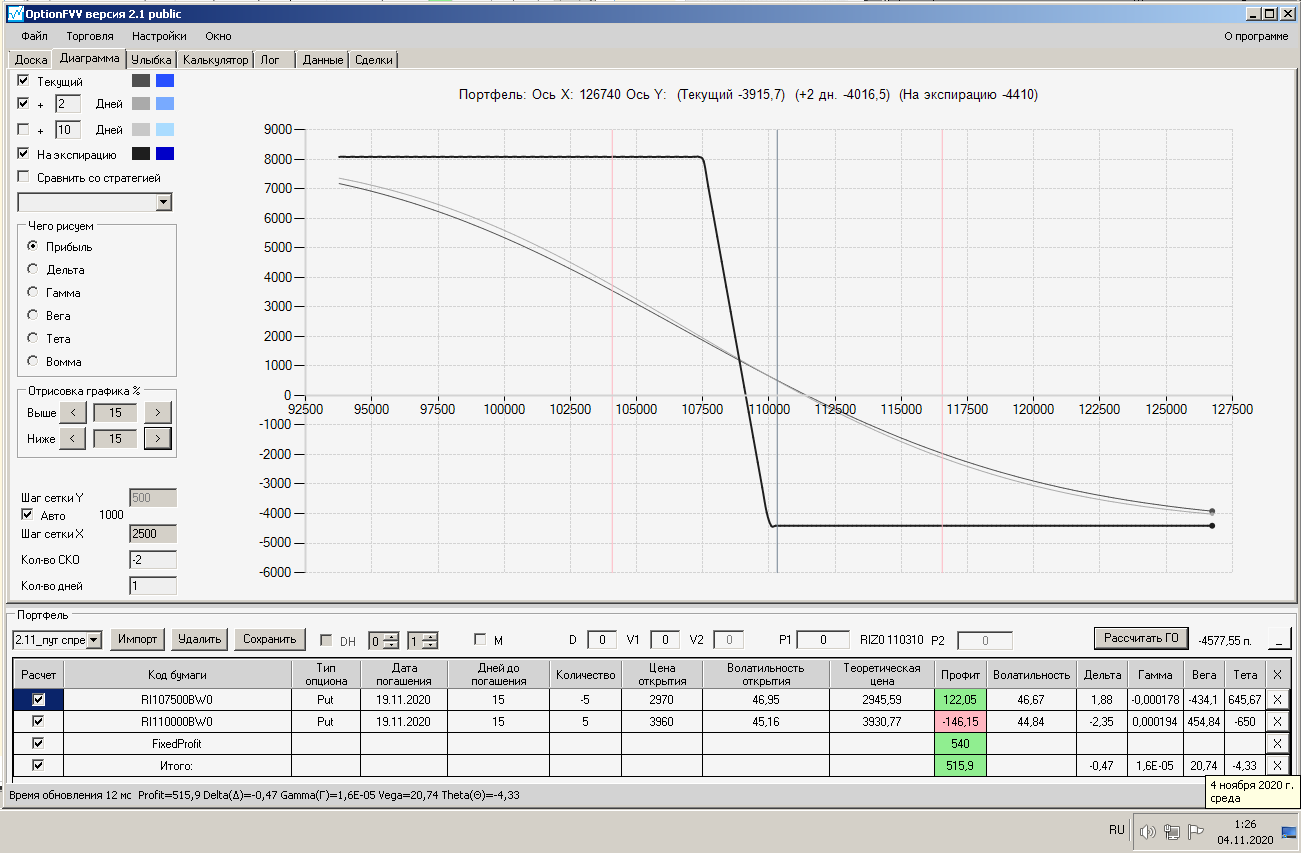Screen dimensions: 1301x853
Task: Toggle the Текущий curve checkbox
Action: pos(24,80)
